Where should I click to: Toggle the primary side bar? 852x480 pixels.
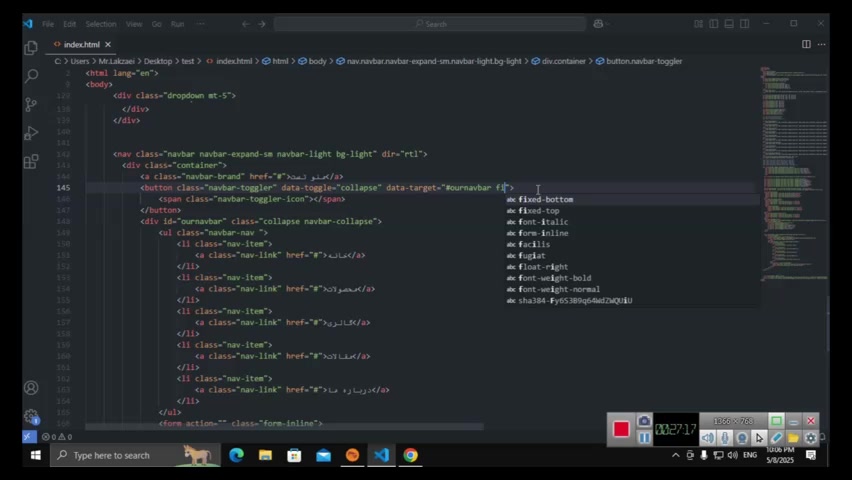714,24
